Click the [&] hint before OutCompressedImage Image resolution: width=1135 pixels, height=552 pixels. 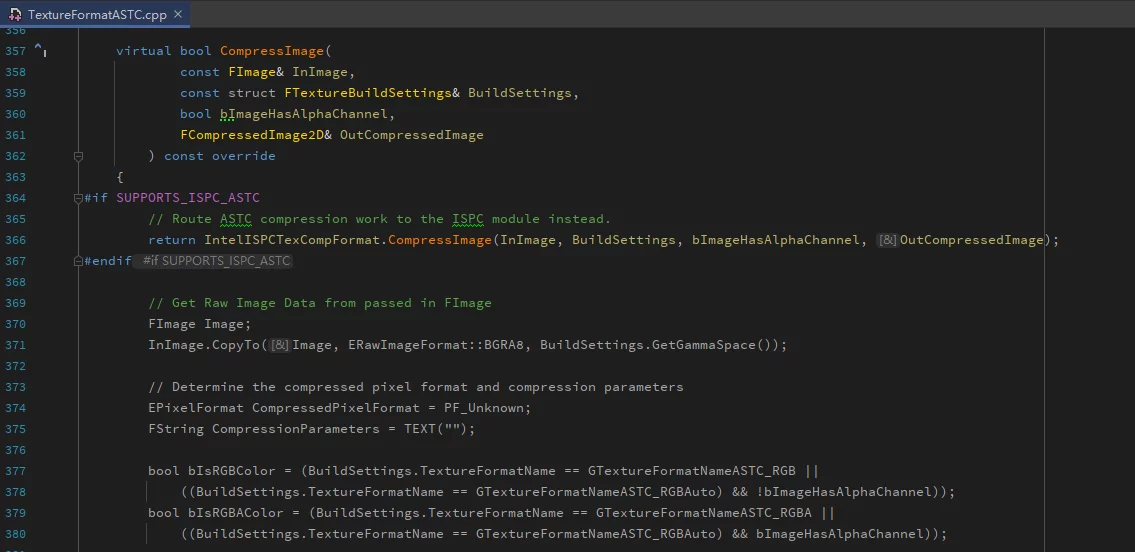(887, 240)
